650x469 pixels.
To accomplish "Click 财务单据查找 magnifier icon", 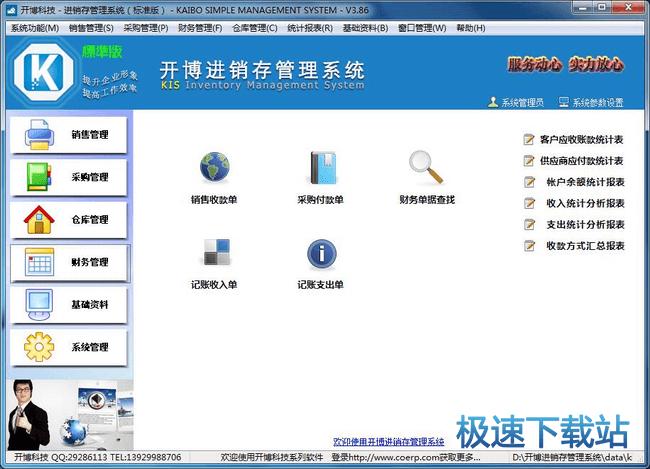I will pyautogui.click(x=426, y=167).
